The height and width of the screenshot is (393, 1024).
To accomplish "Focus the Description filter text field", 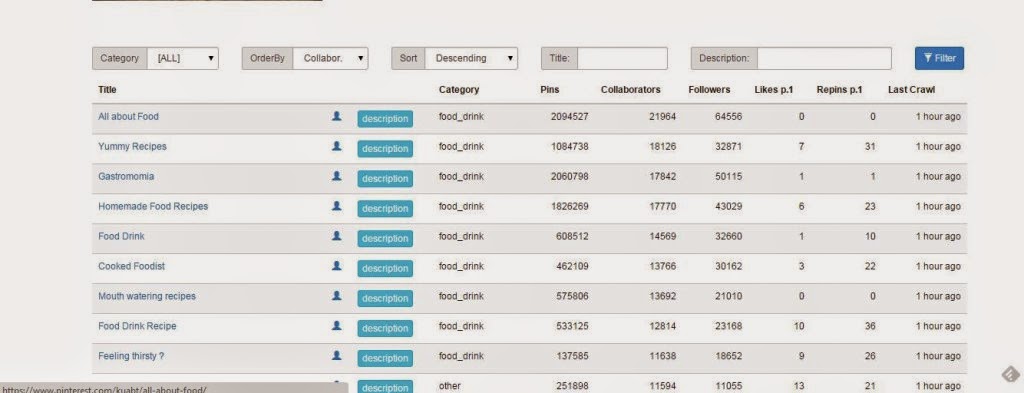I will (824, 58).
